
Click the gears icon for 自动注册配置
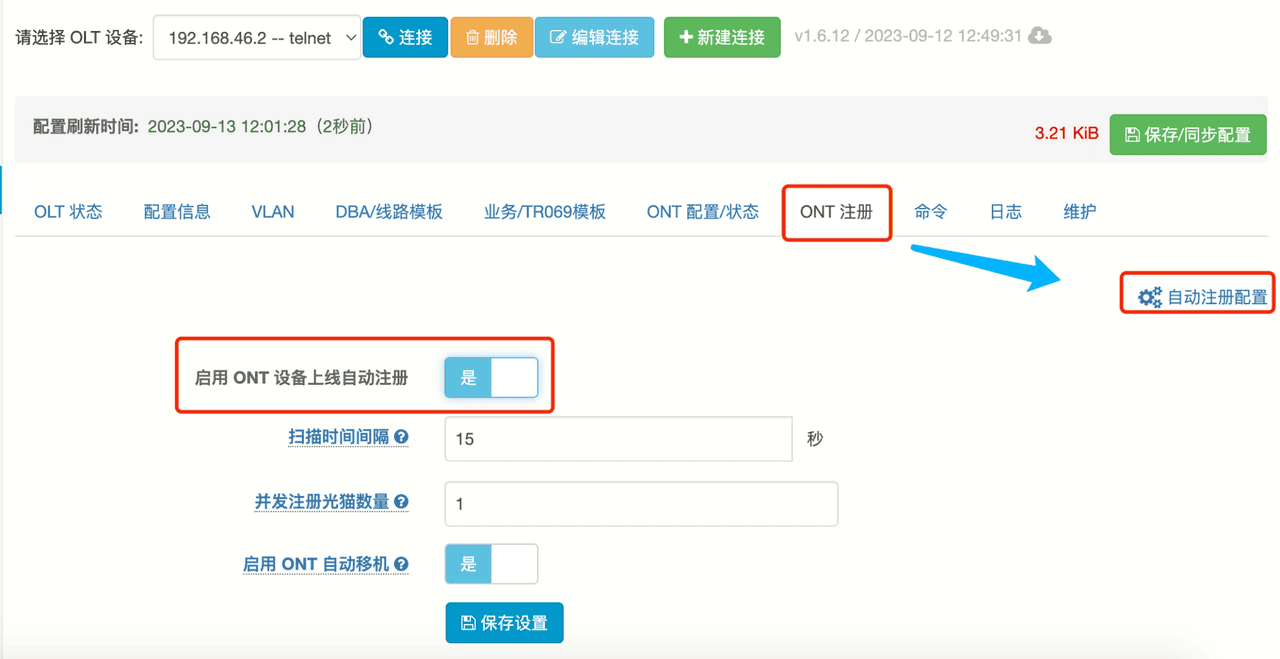pyautogui.click(x=1150, y=297)
